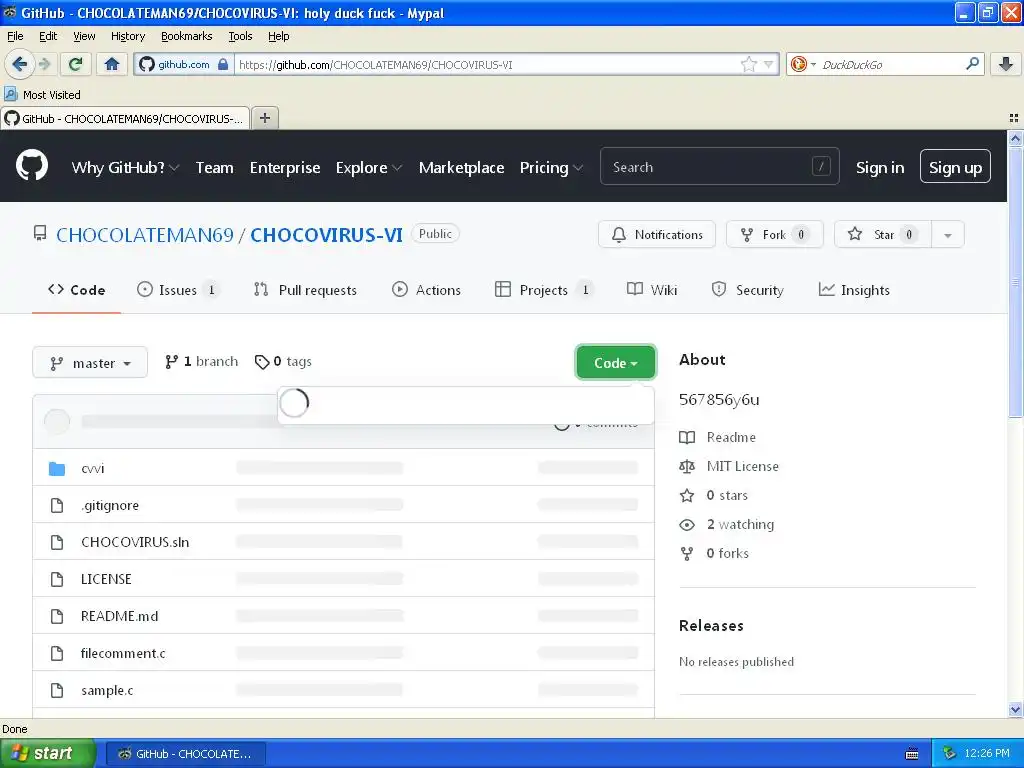Open the cvvi folder
The image size is (1024, 768).
[x=92, y=468]
